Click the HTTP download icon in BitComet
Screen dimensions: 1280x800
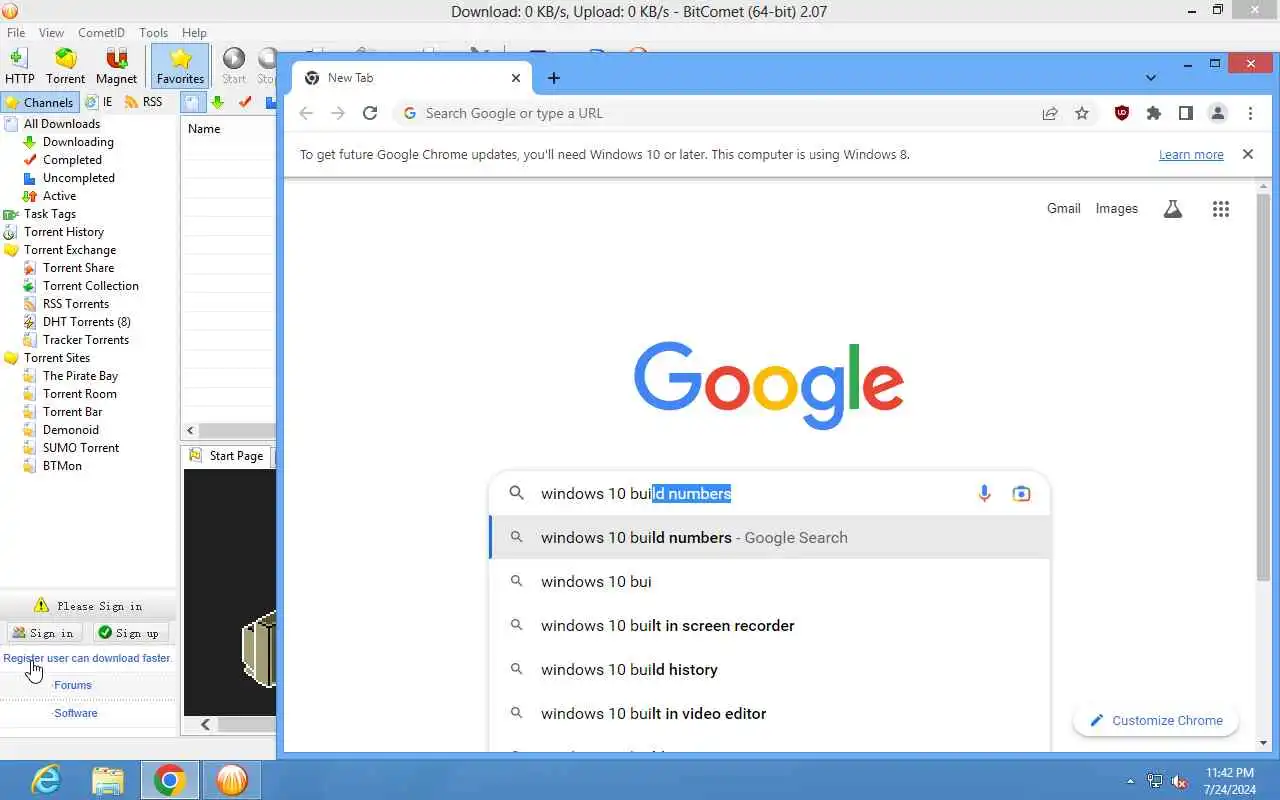pyautogui.click(x=19, y=66)
